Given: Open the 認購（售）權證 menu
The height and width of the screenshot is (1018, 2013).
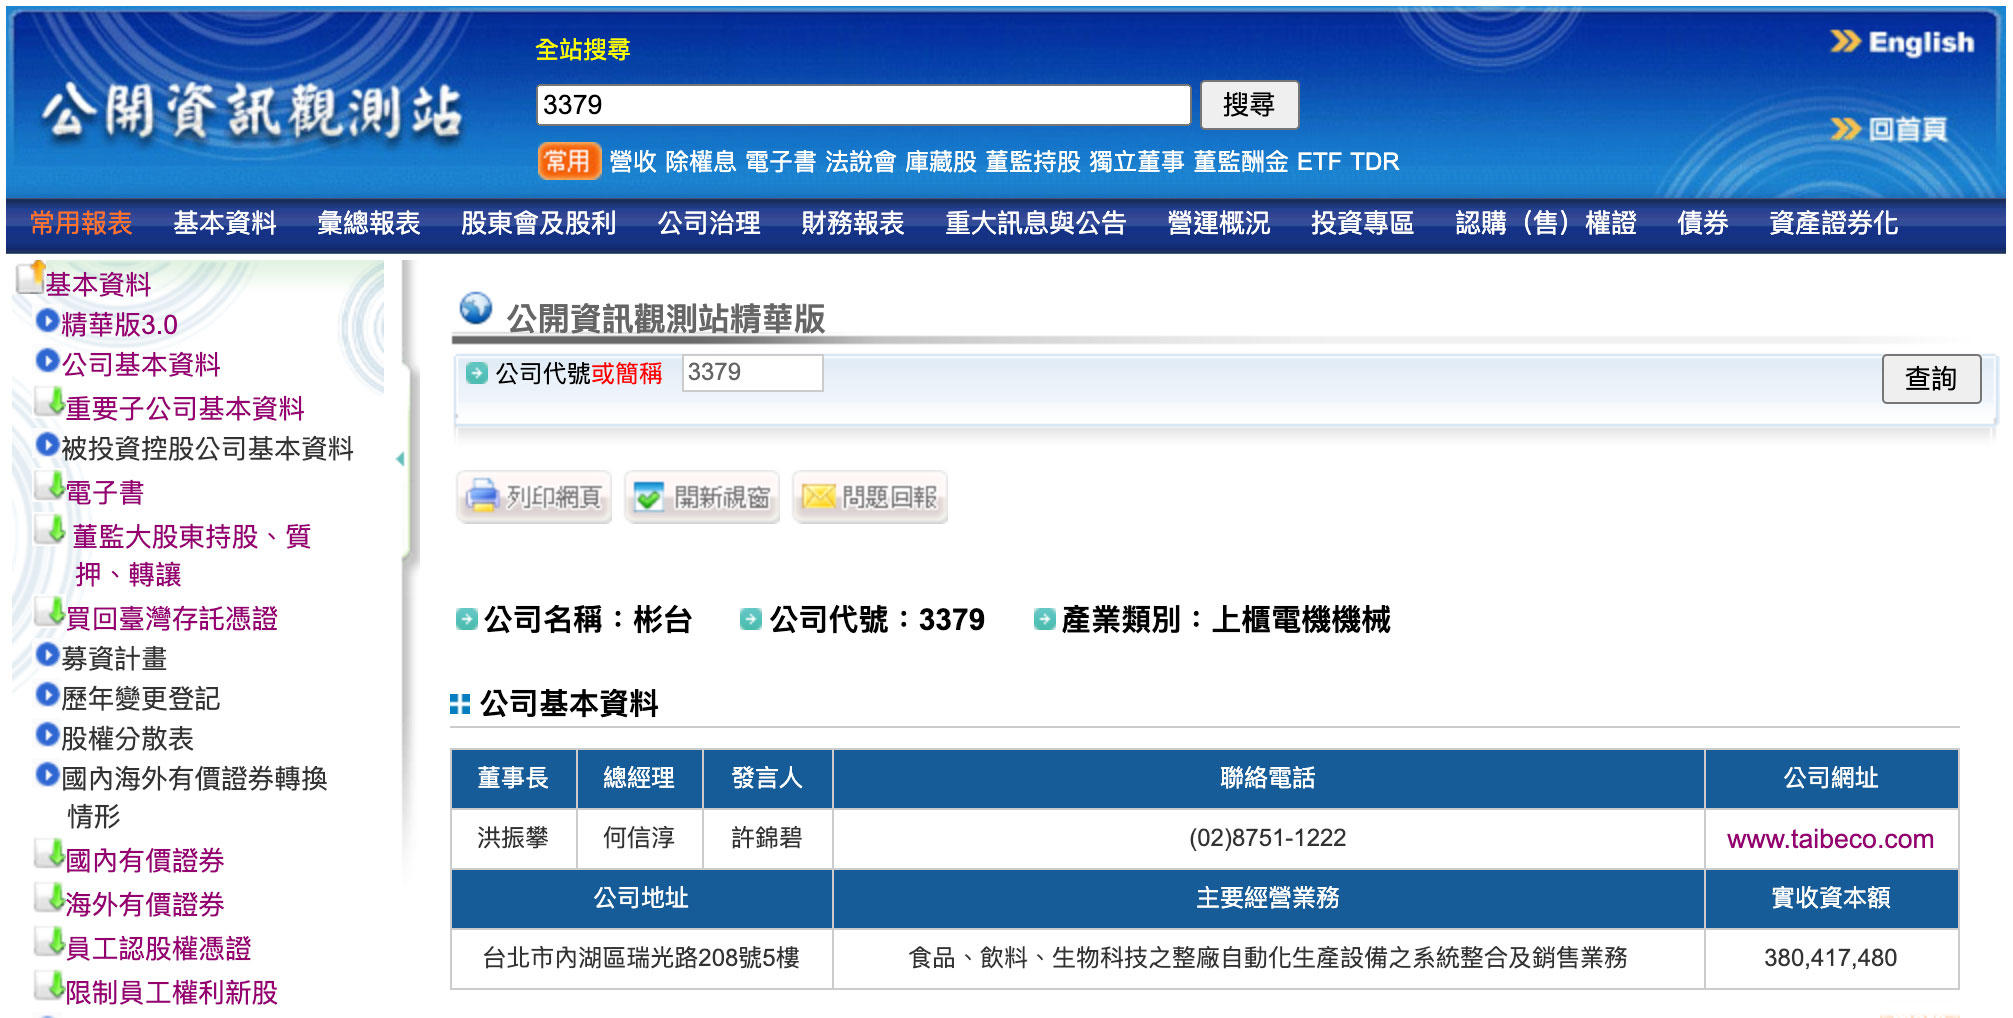Looking at the screenshot, I should pos(1546,223).
